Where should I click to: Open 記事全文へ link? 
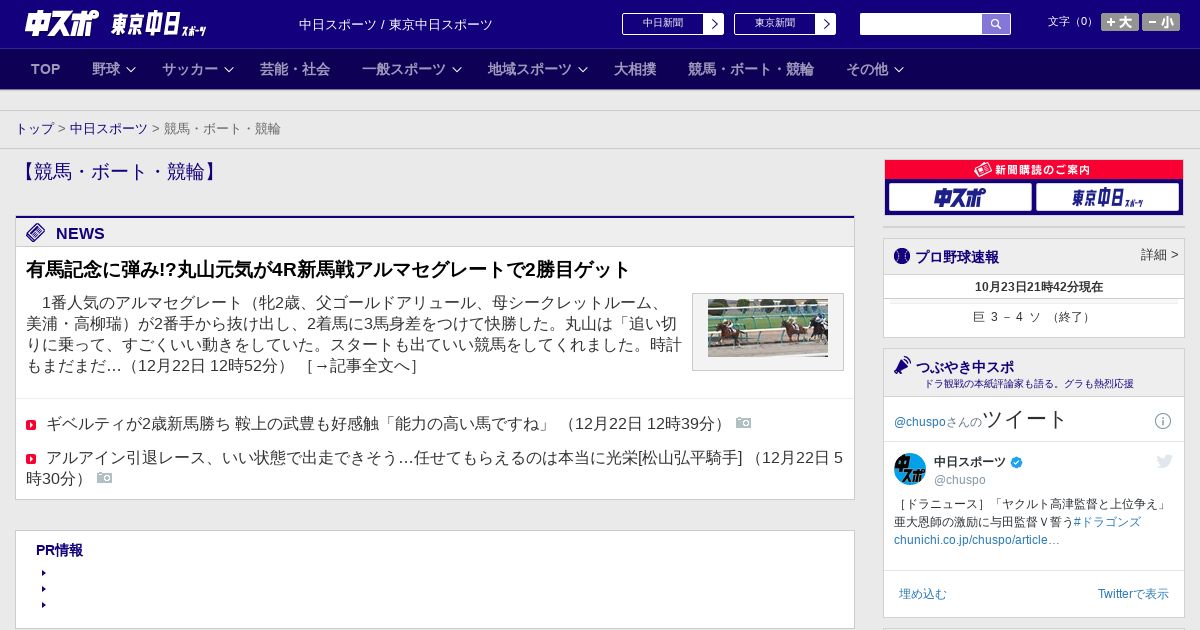(x=361, y=366)
